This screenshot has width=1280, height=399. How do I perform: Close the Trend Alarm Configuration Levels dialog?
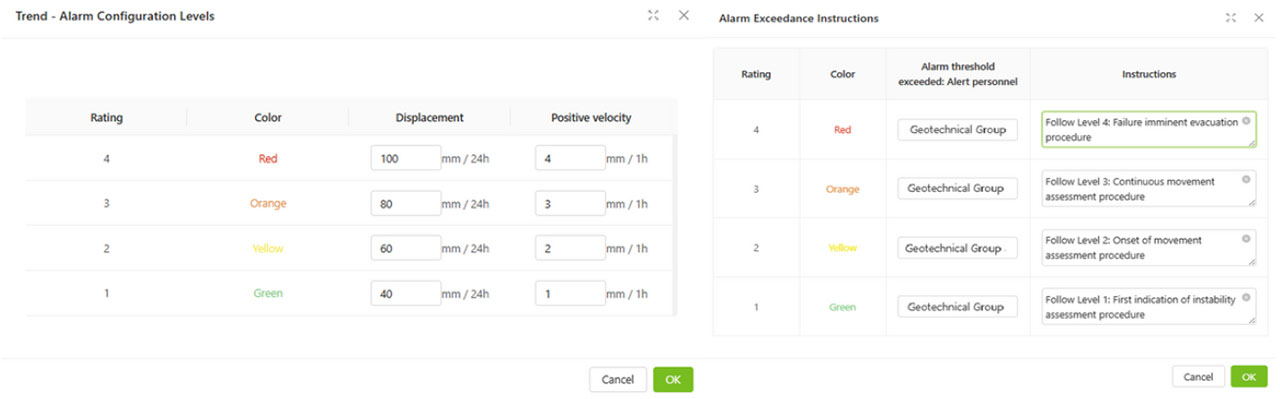(684, 16)
